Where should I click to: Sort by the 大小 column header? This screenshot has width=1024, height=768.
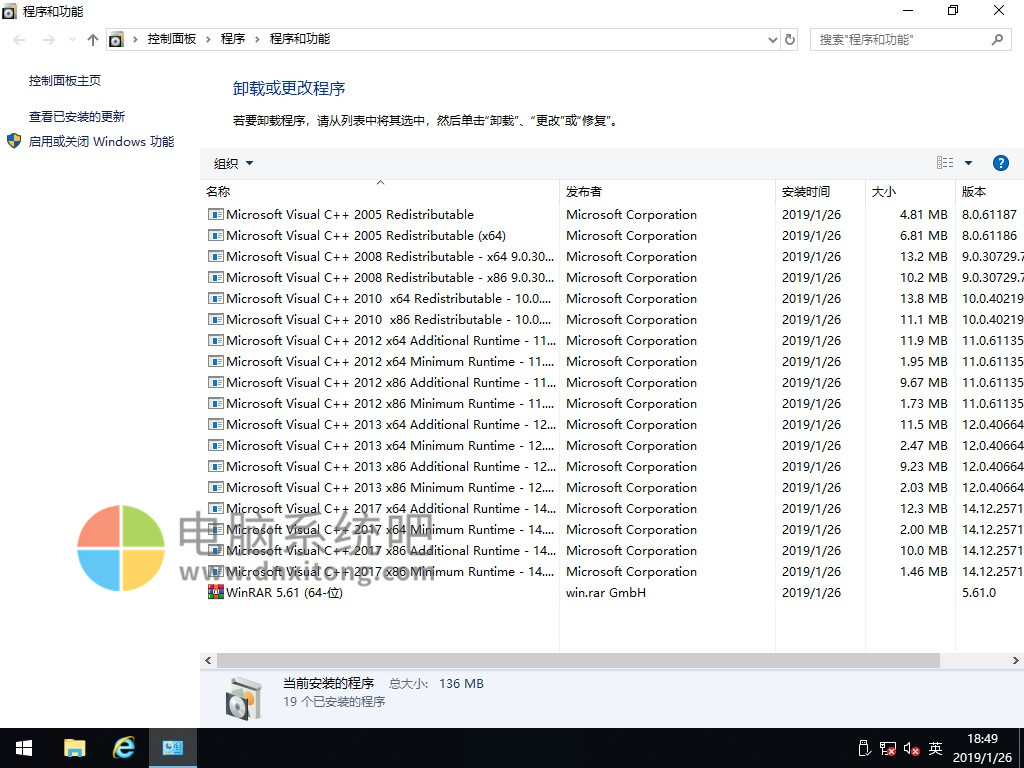point(910,191)
